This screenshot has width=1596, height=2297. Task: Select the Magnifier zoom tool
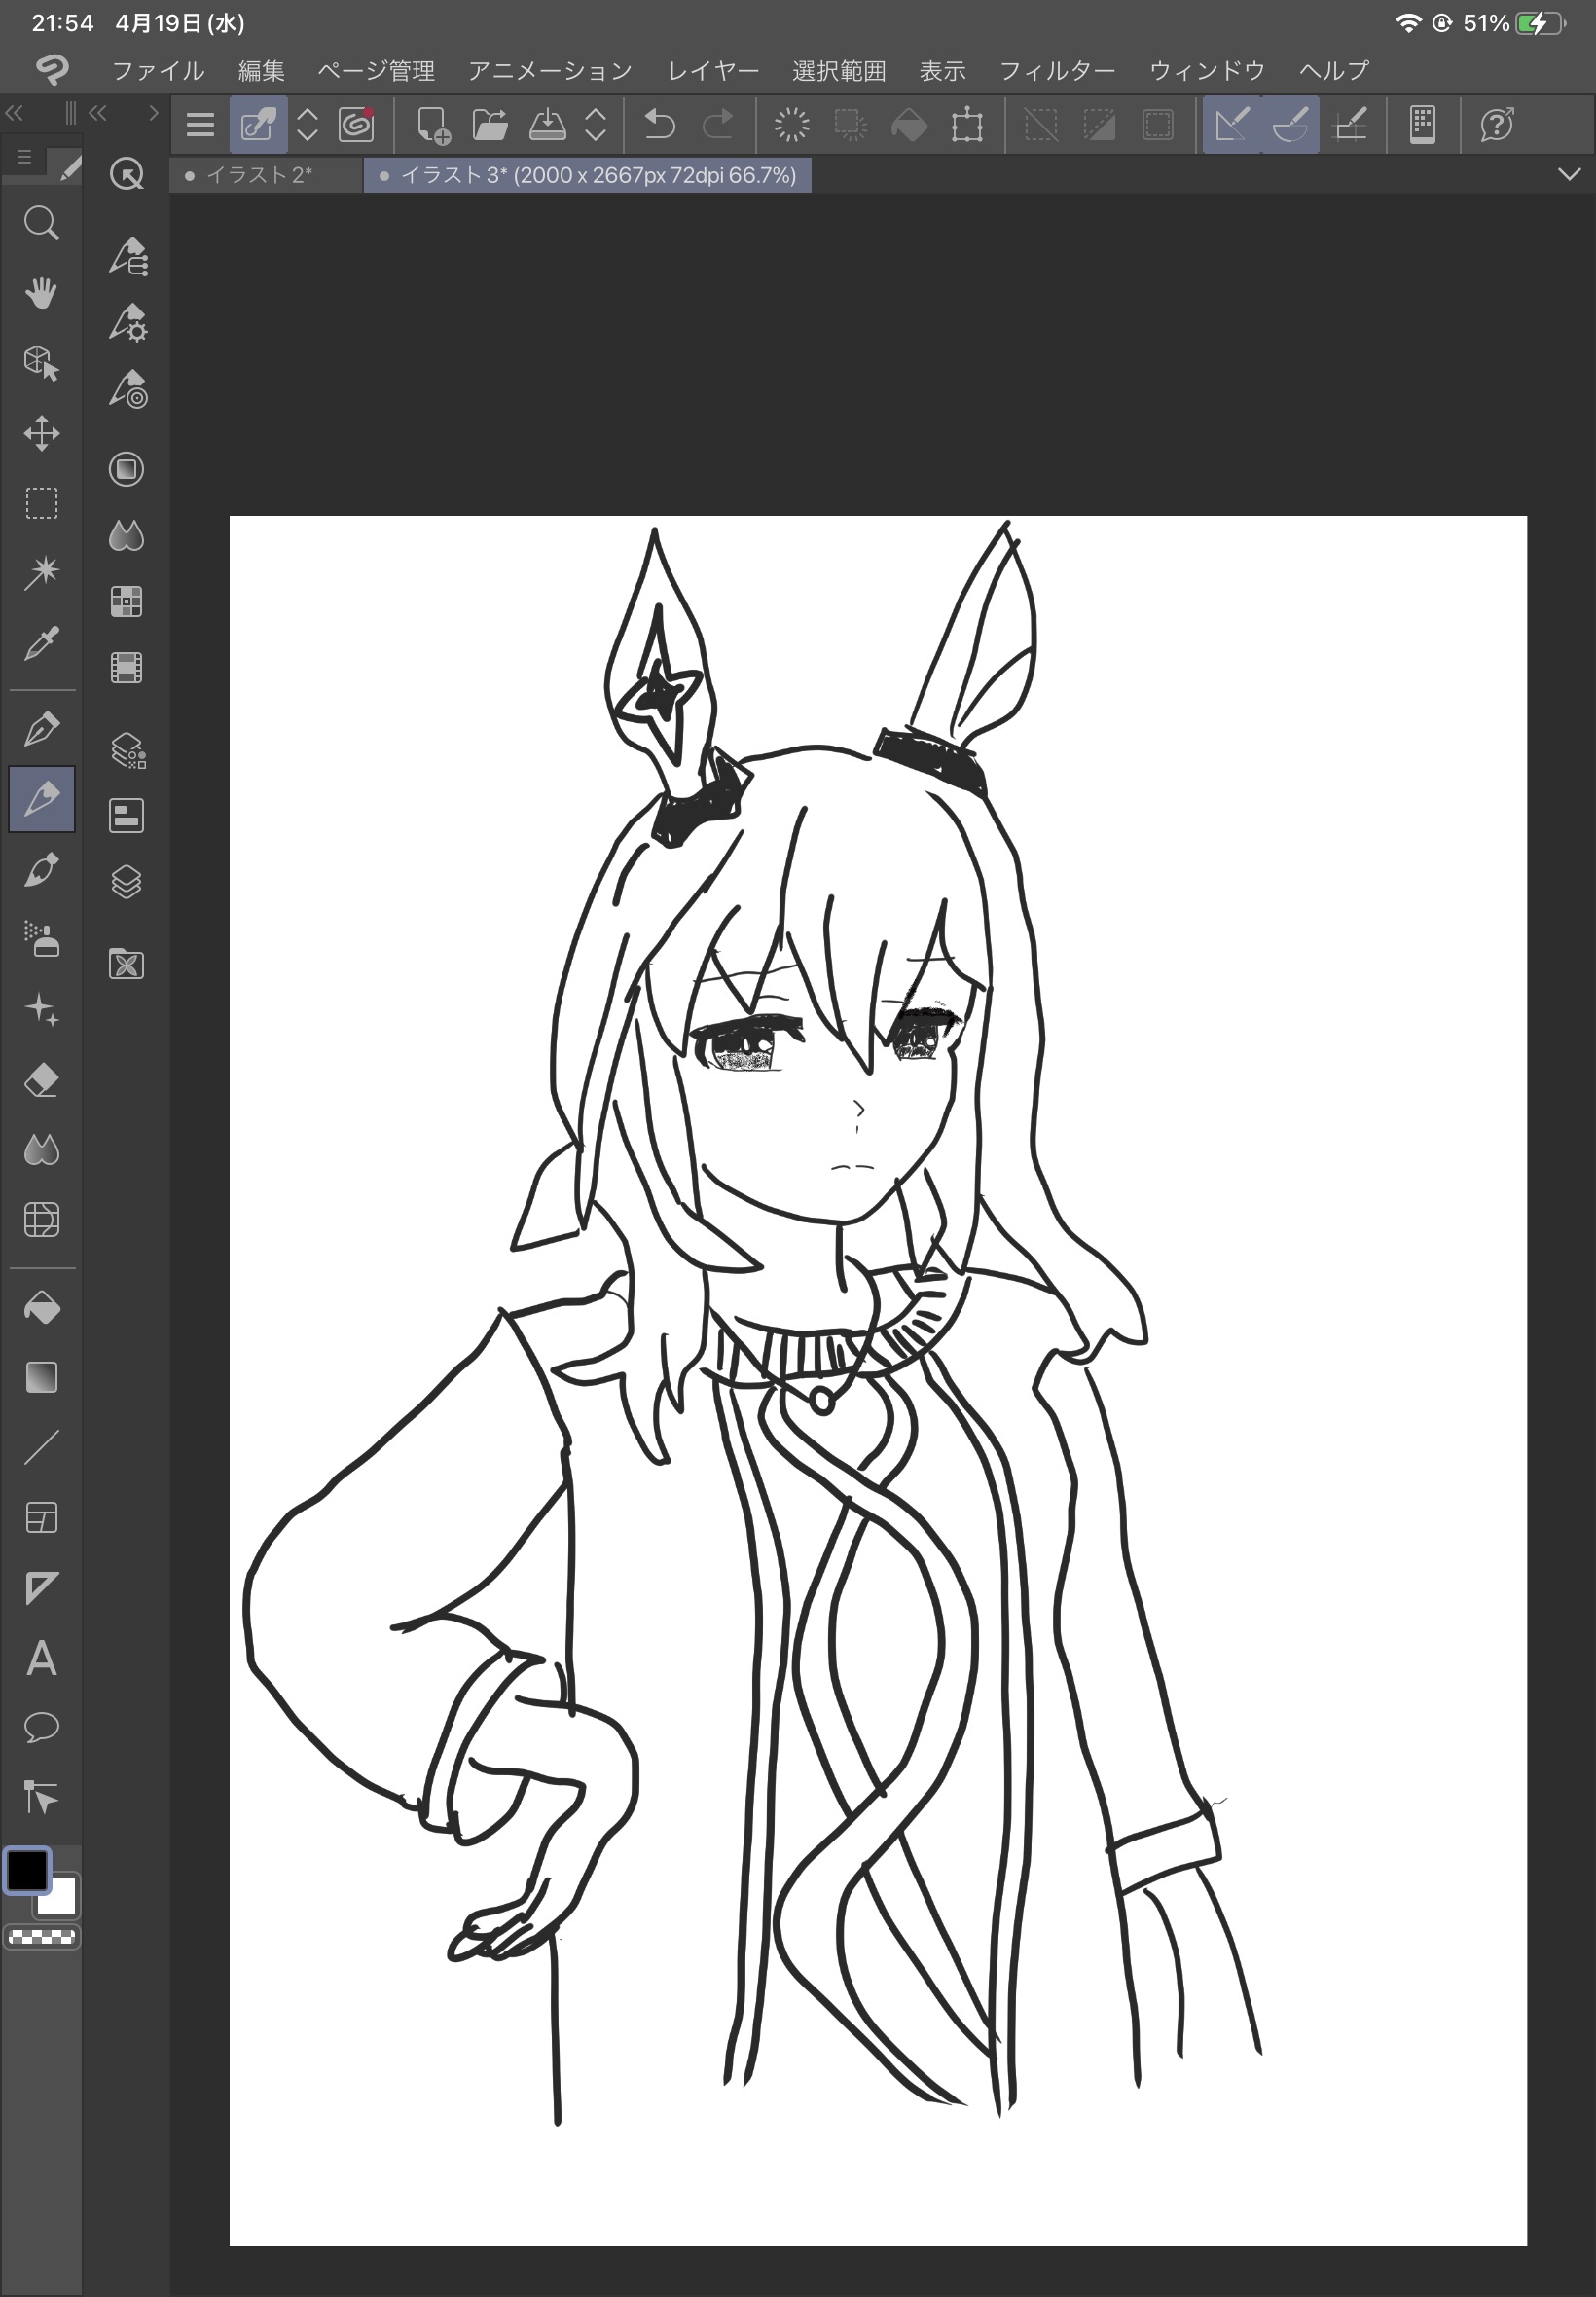coord(41,223)
